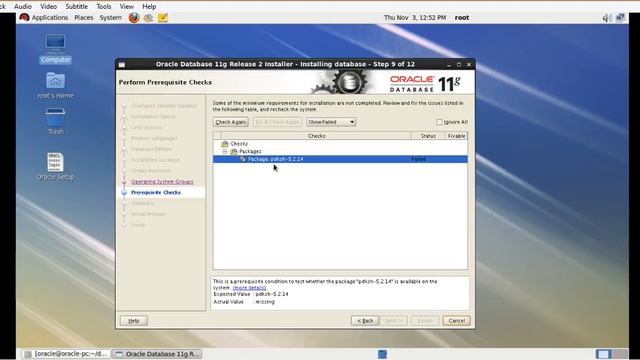Select the Checks root tree row
The width and height of the screenshot is (640, 360).
coord(340,144)
